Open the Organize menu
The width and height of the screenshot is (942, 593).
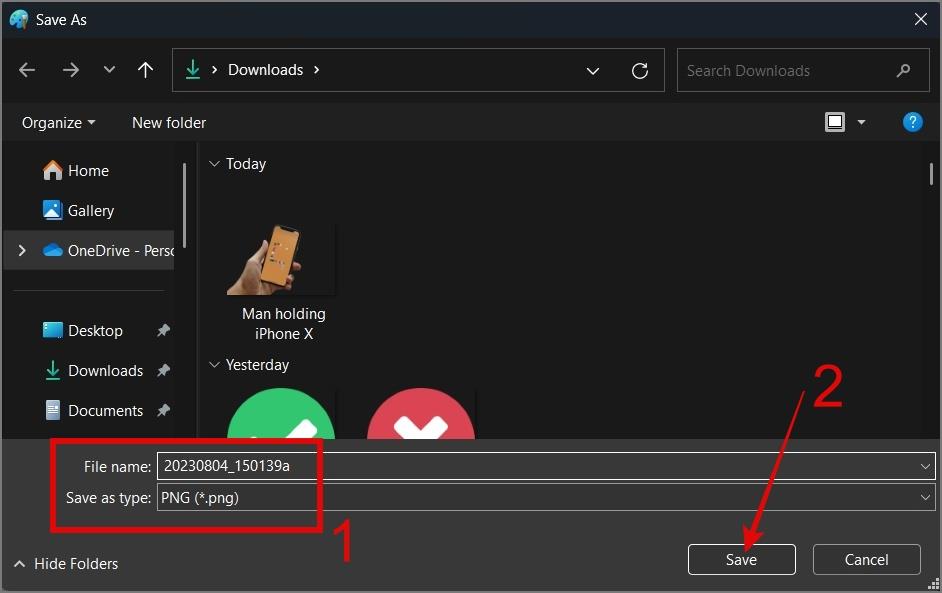pyautogui.click(x=58, y=123)
